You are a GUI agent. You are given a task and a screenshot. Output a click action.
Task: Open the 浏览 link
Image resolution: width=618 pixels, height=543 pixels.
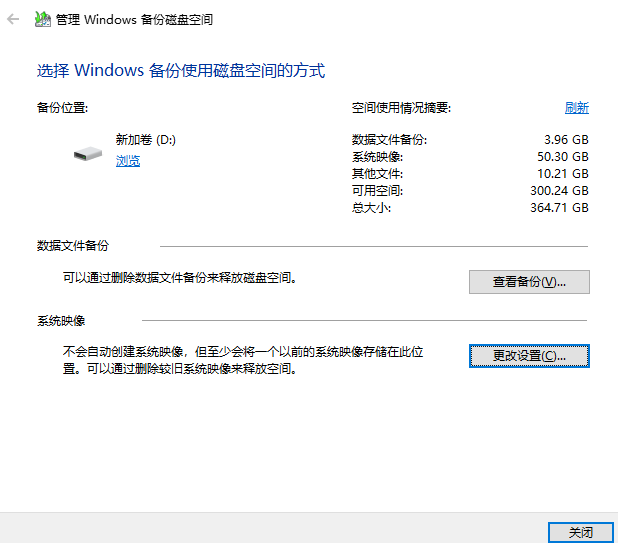pyautogui.click(x=128, y=161)
